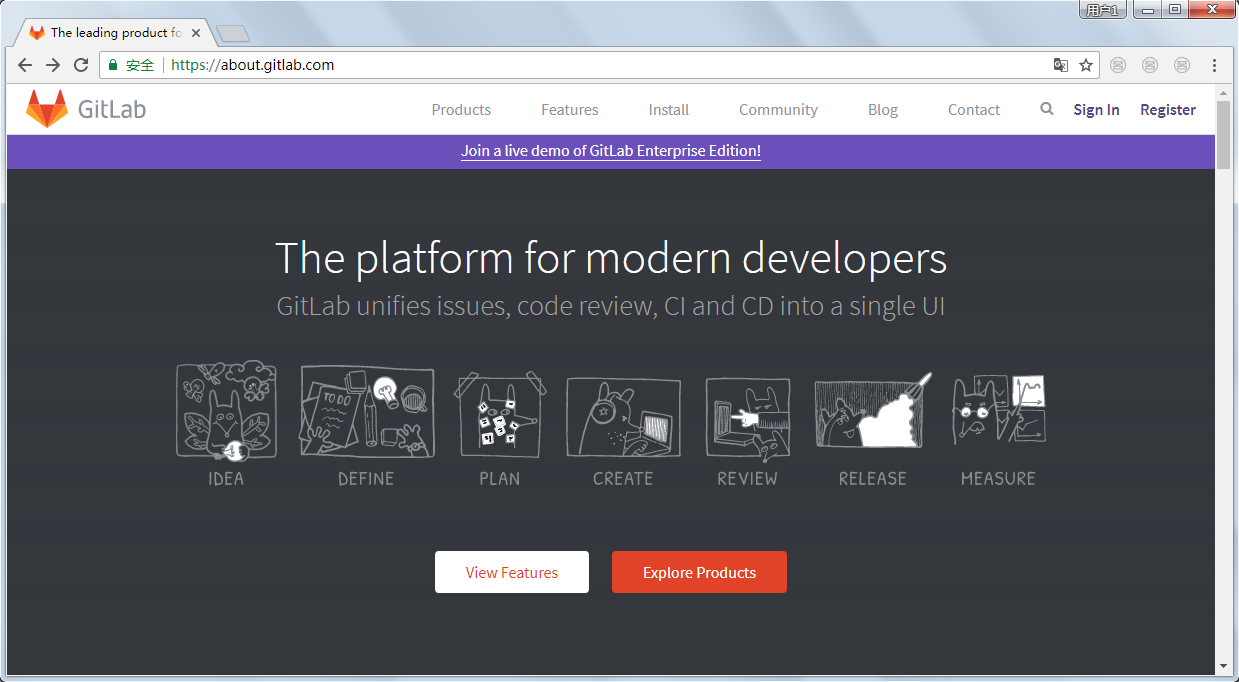
Task: Reload the page
Action: [x=81, y=65]
